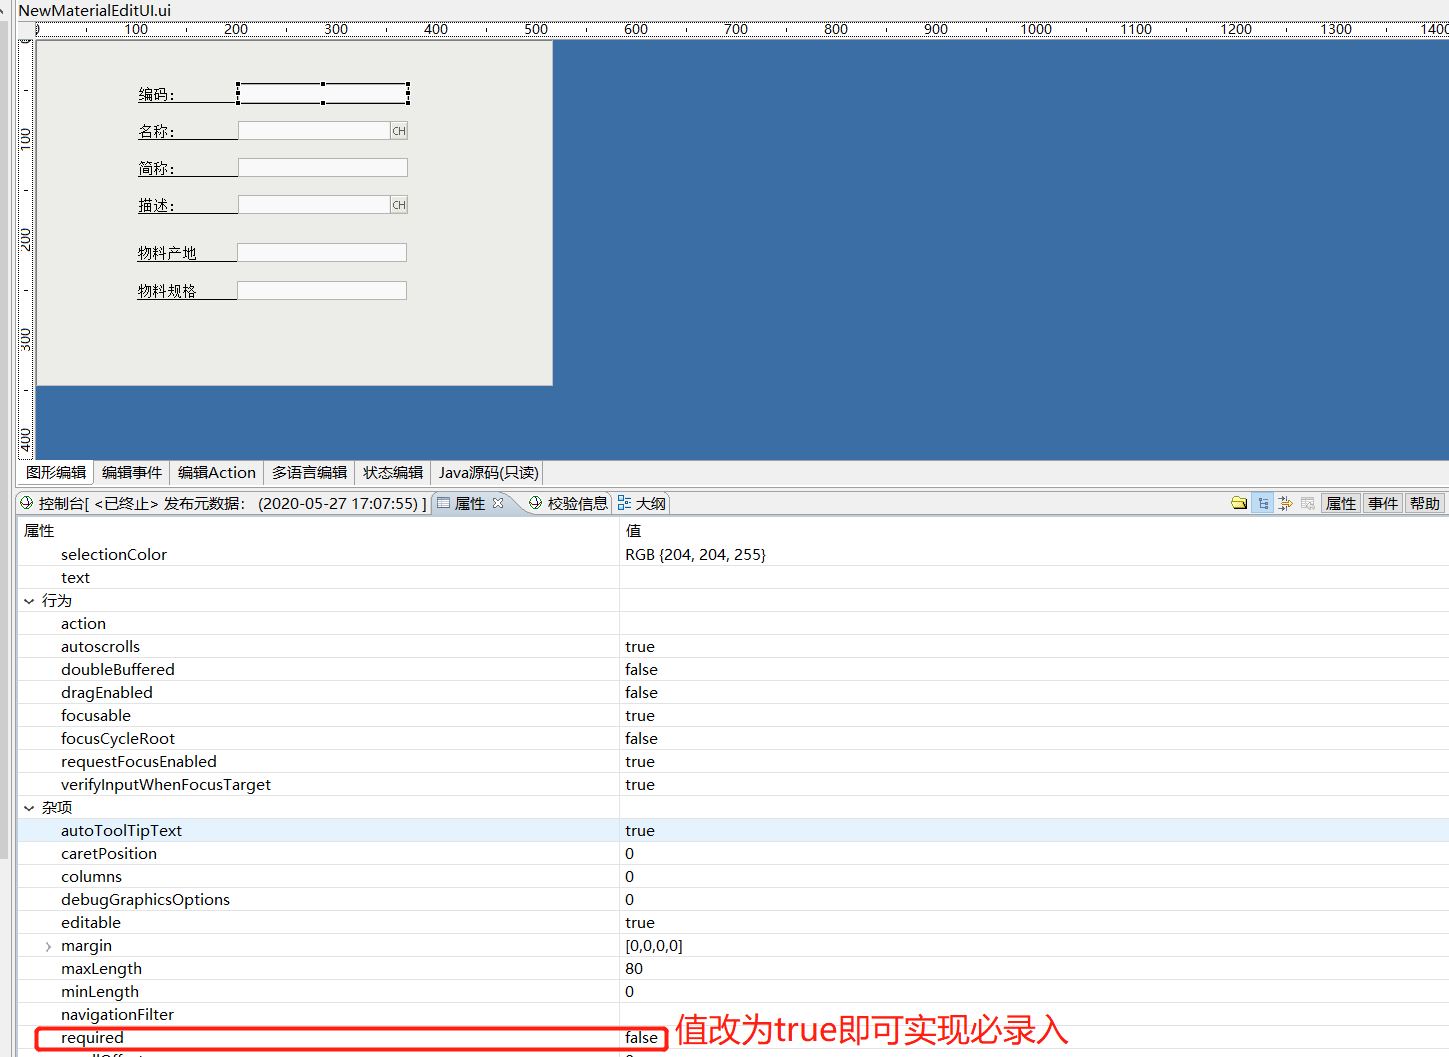Collapse the 行为 property group

(x=29, y=600)
